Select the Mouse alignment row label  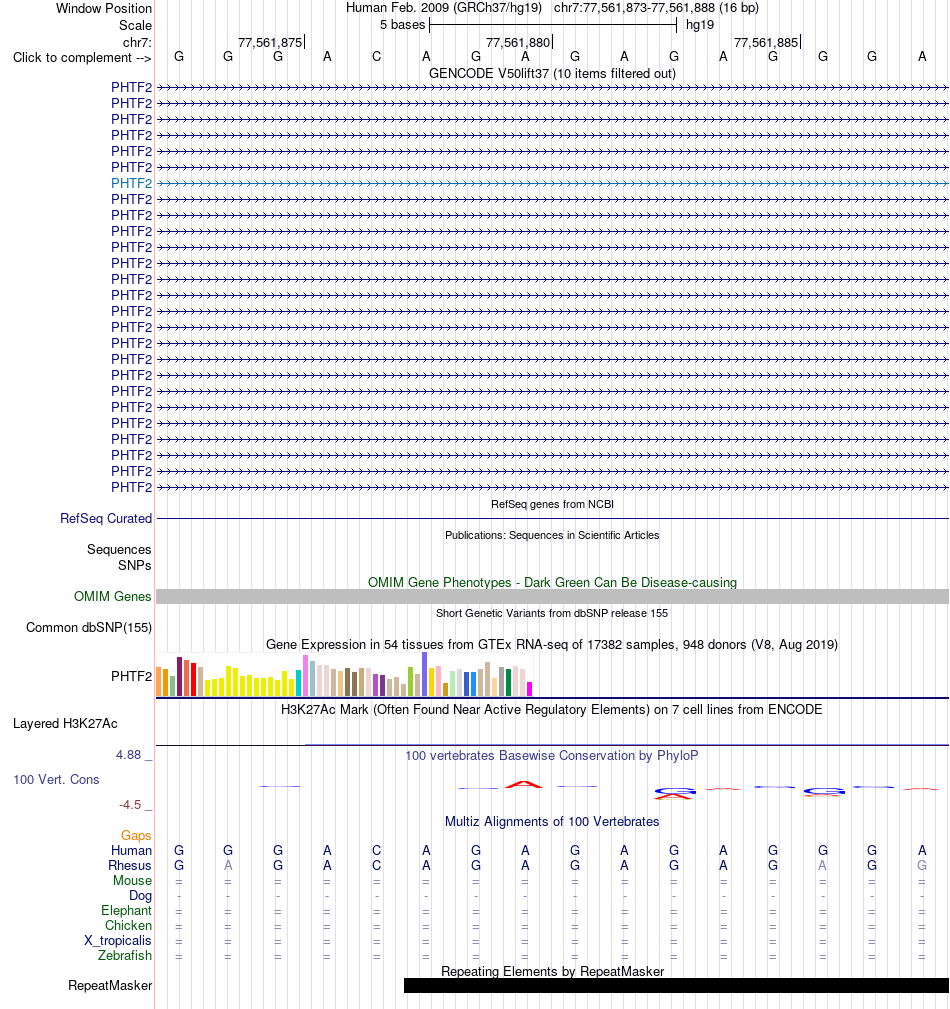click(133, 880)
